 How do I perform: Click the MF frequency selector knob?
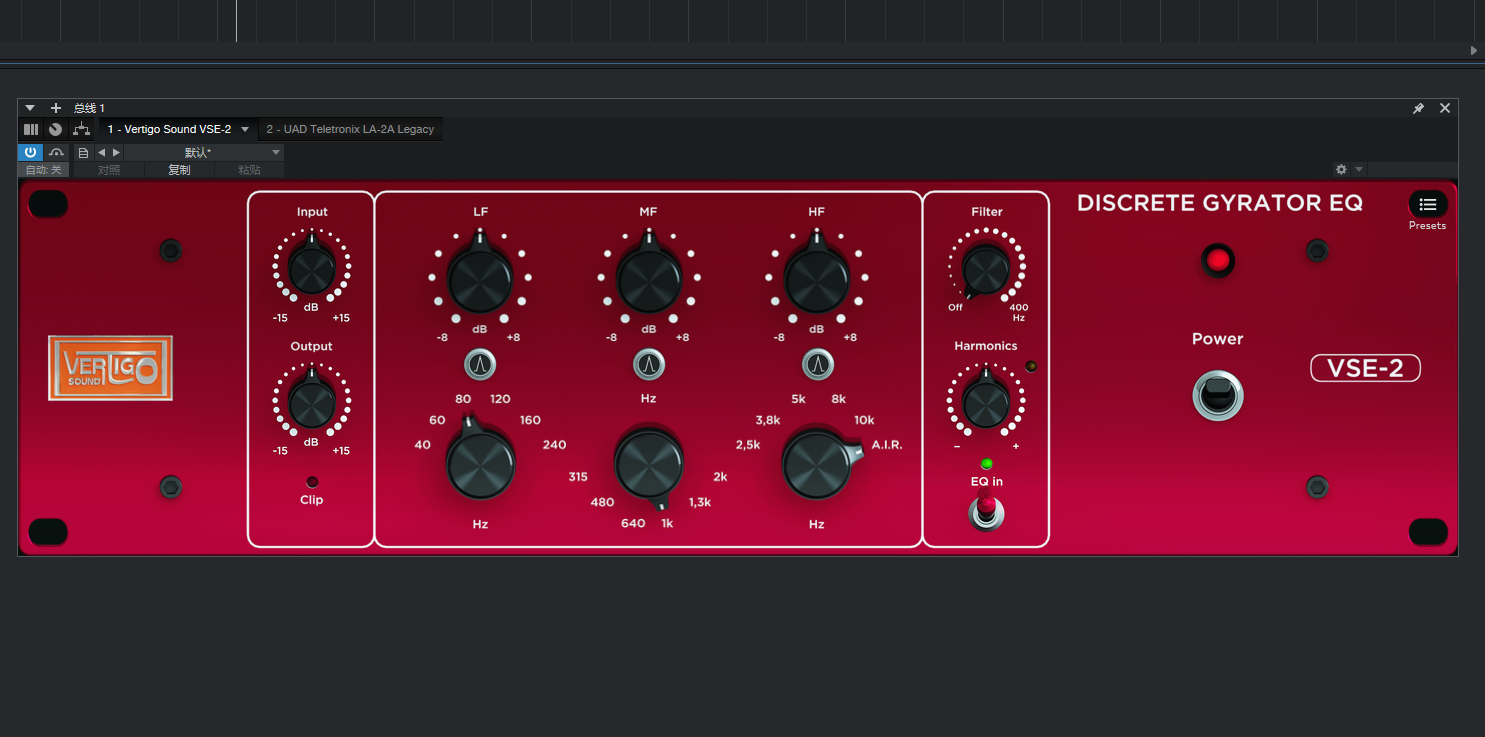tap(649, 464)
